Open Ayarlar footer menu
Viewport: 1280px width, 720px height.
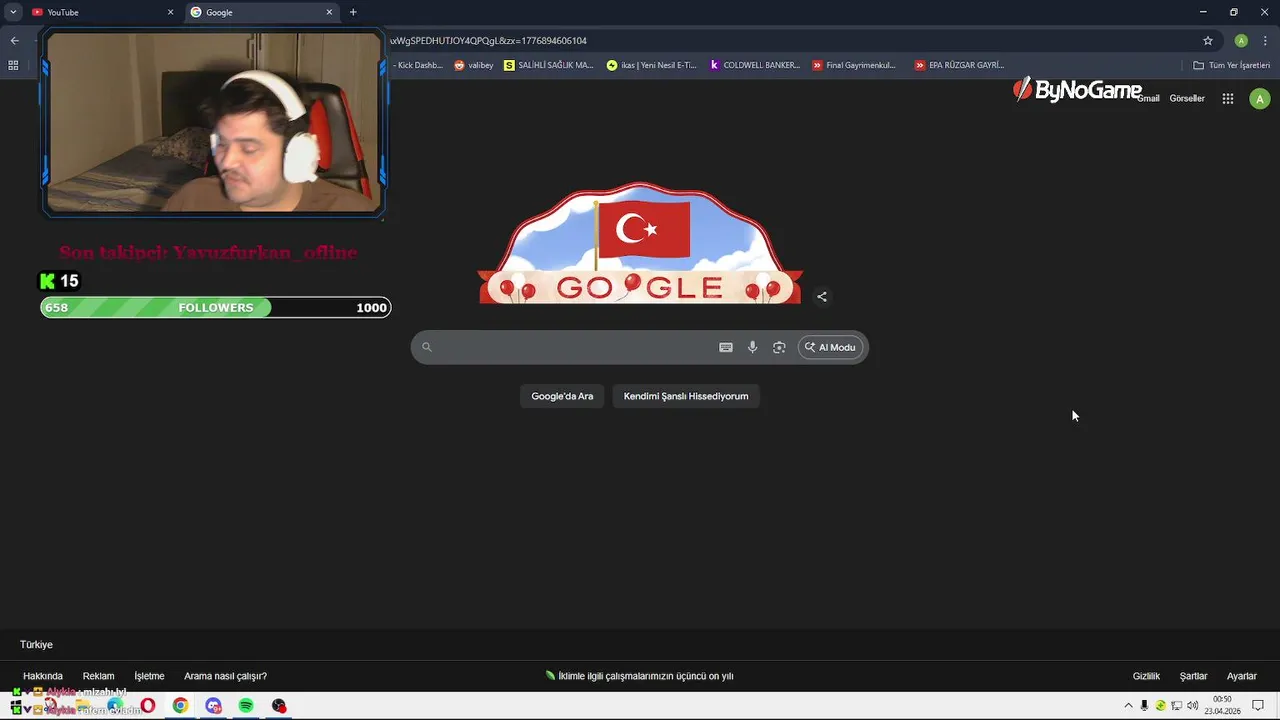[1241, 676]
